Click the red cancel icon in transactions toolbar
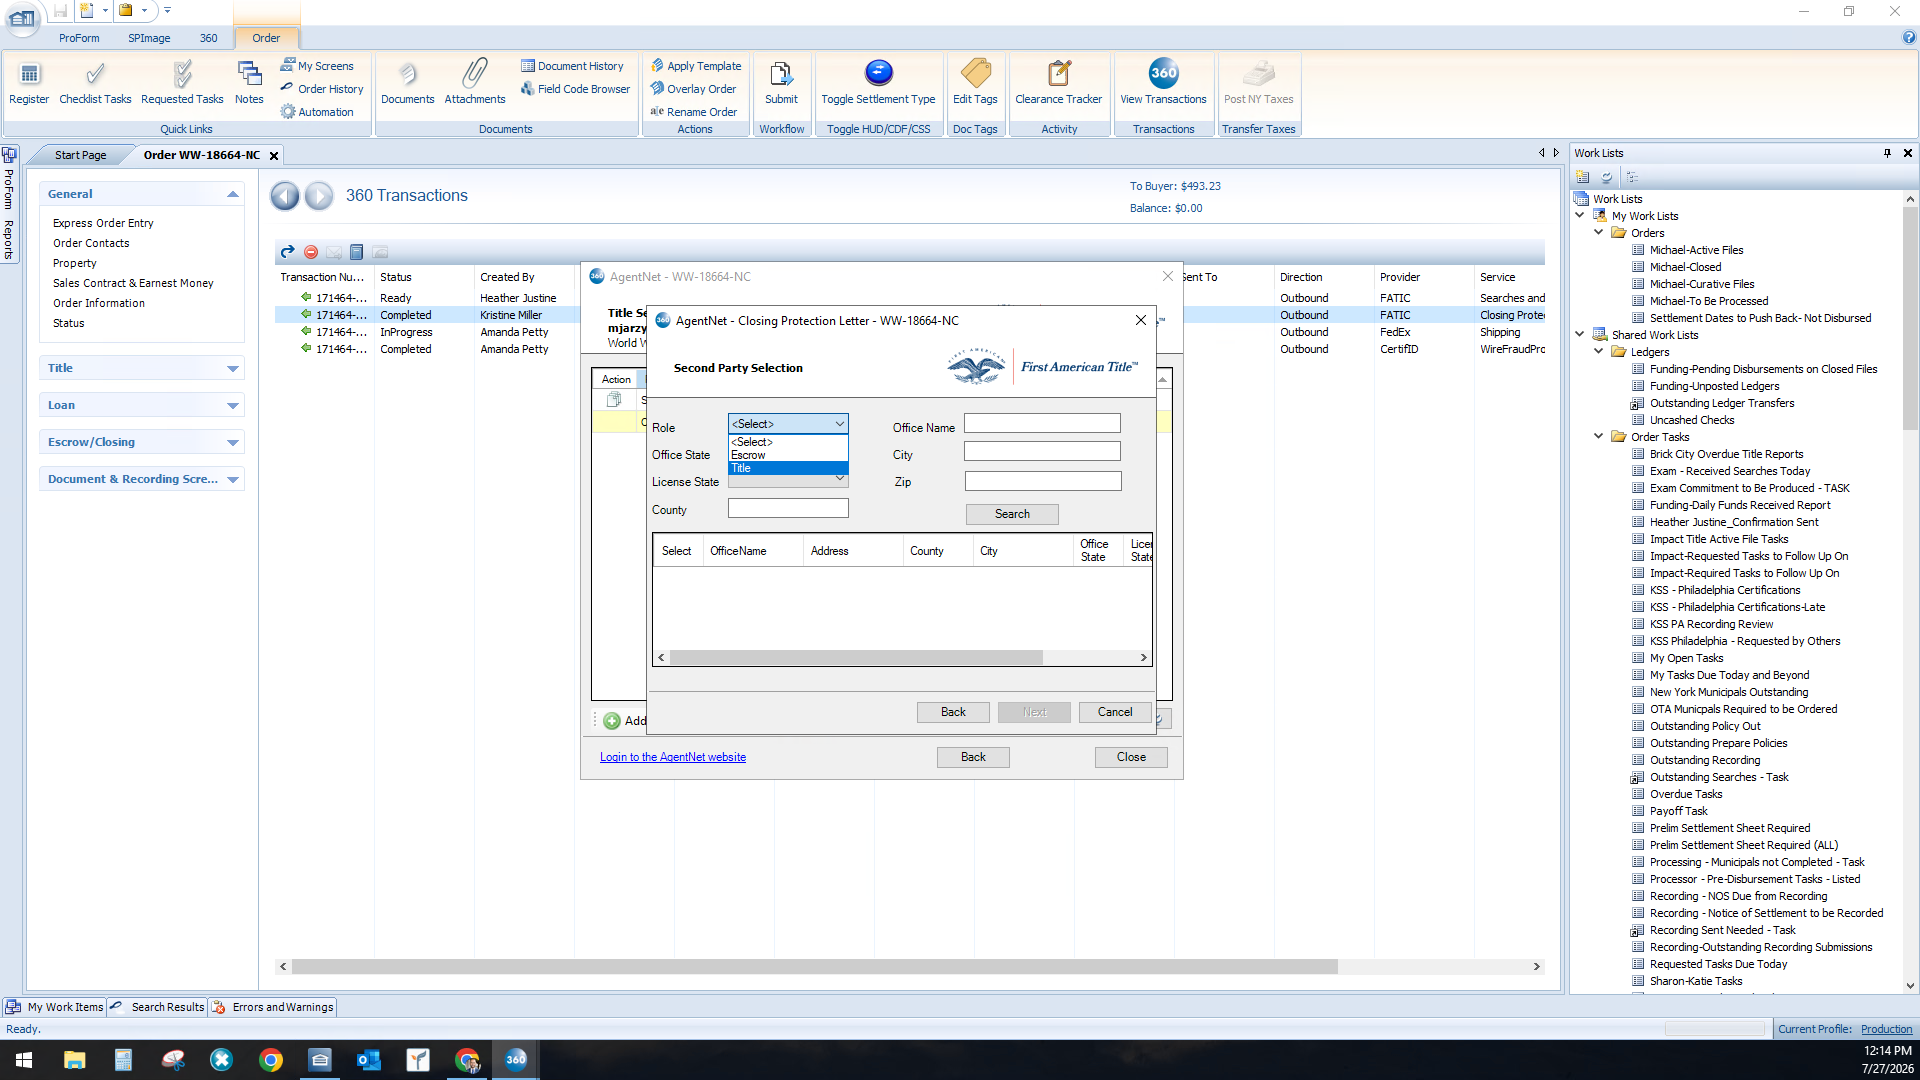Viewport: 1920px width, 1080px height. (311, 252)
